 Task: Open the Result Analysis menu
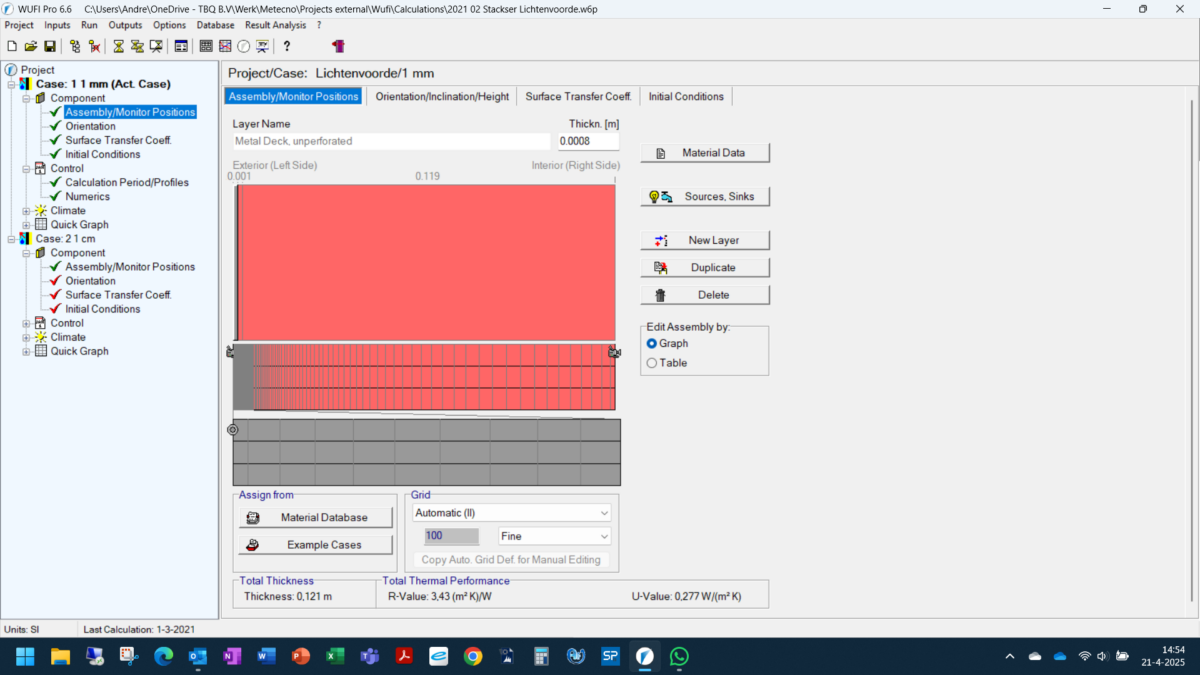[275, 25]
